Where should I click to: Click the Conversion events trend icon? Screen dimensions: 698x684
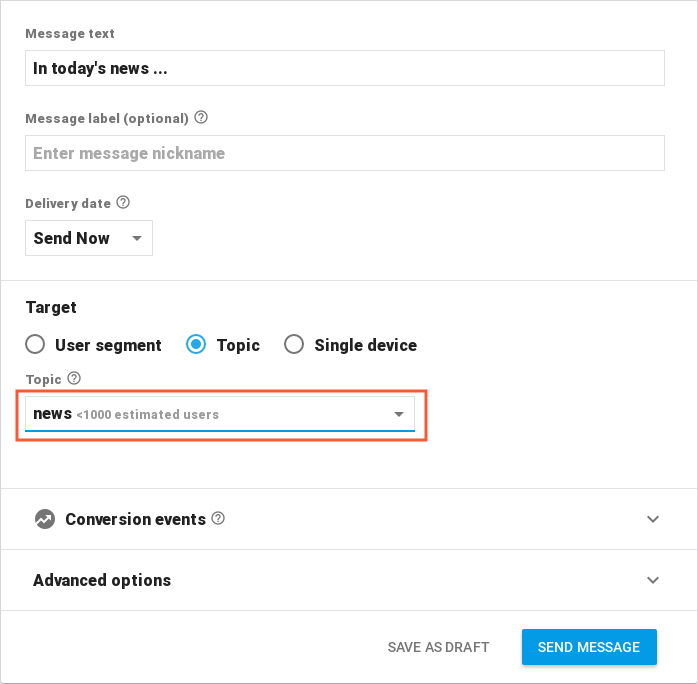(45, 519)
